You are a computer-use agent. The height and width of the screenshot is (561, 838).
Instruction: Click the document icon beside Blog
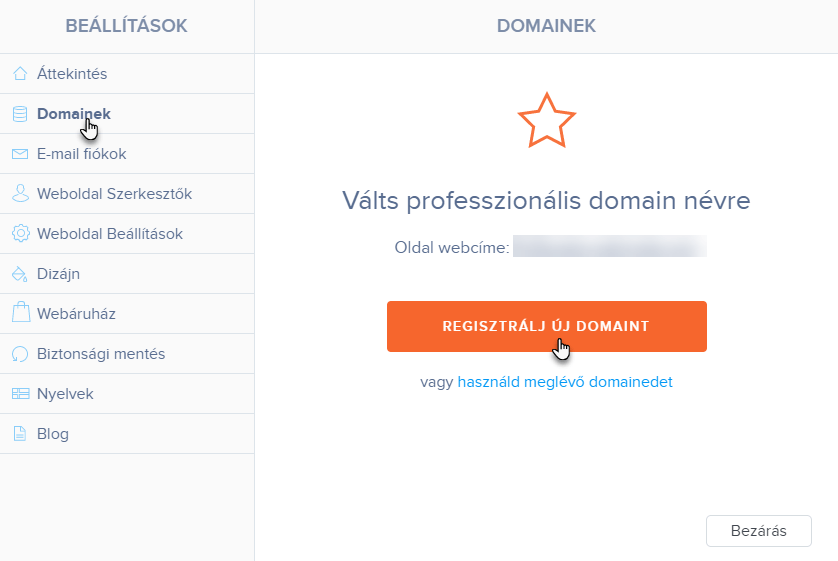click(x=20, y=434)
